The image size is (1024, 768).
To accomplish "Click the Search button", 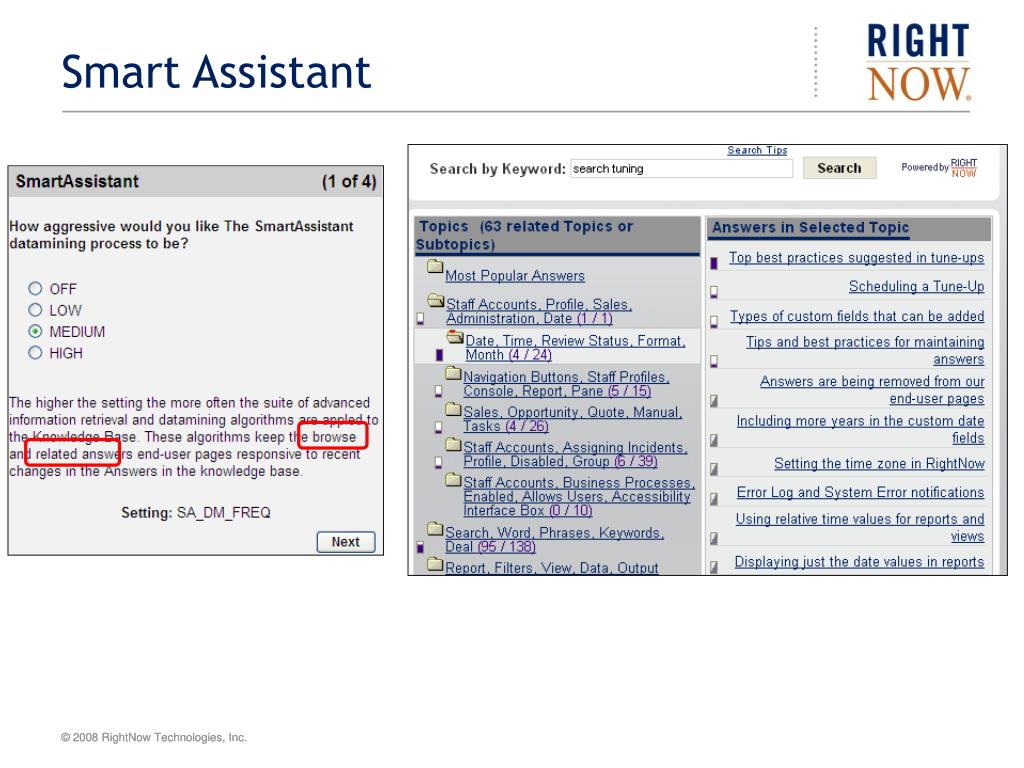I will pyautogui.click(x=839, y=168).
